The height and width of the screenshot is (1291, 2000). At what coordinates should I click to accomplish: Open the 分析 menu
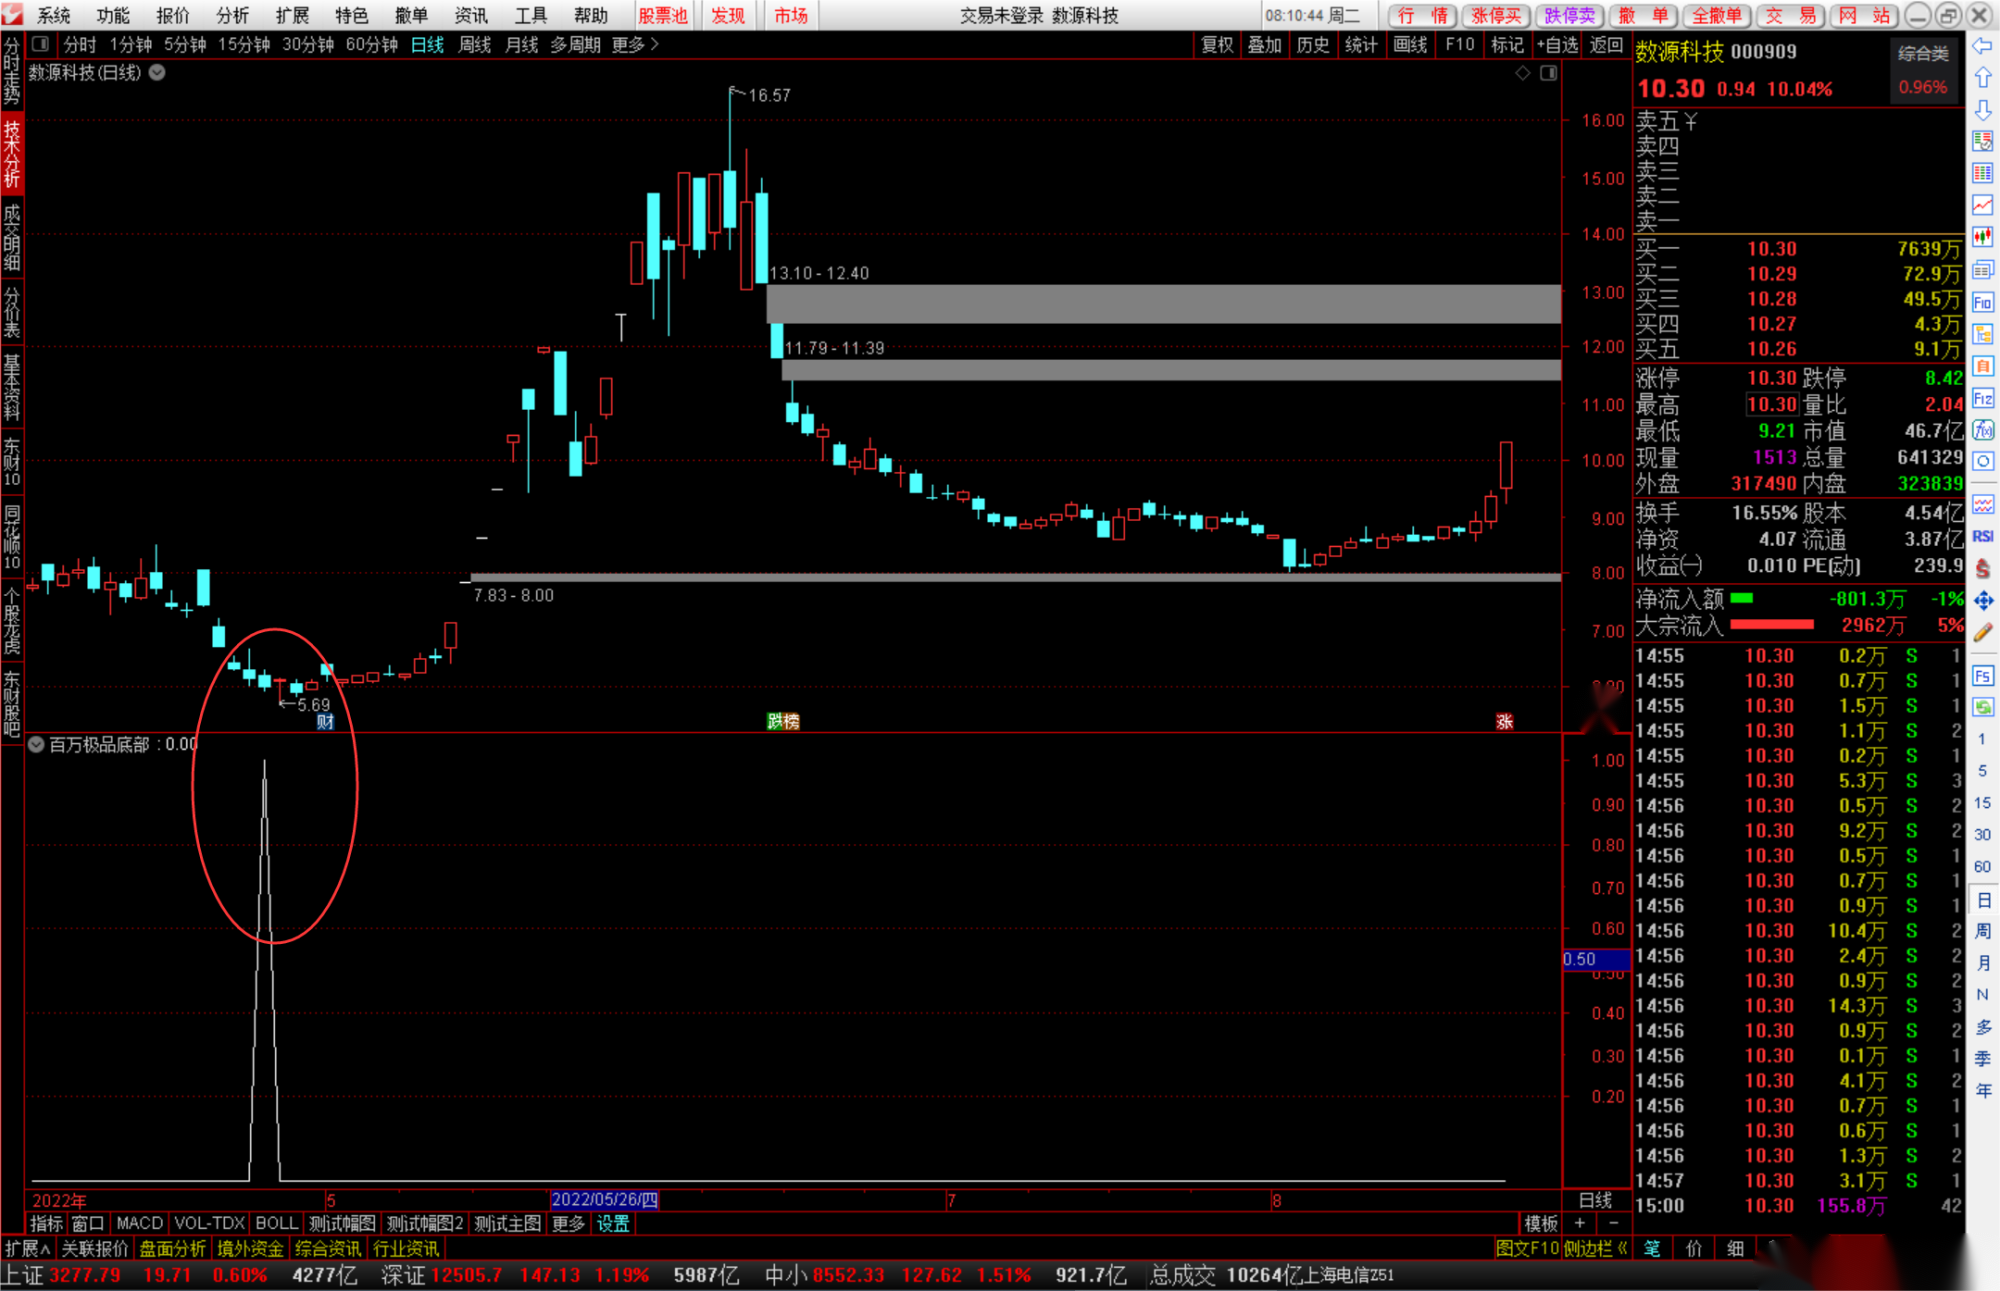tap(231, 15)
